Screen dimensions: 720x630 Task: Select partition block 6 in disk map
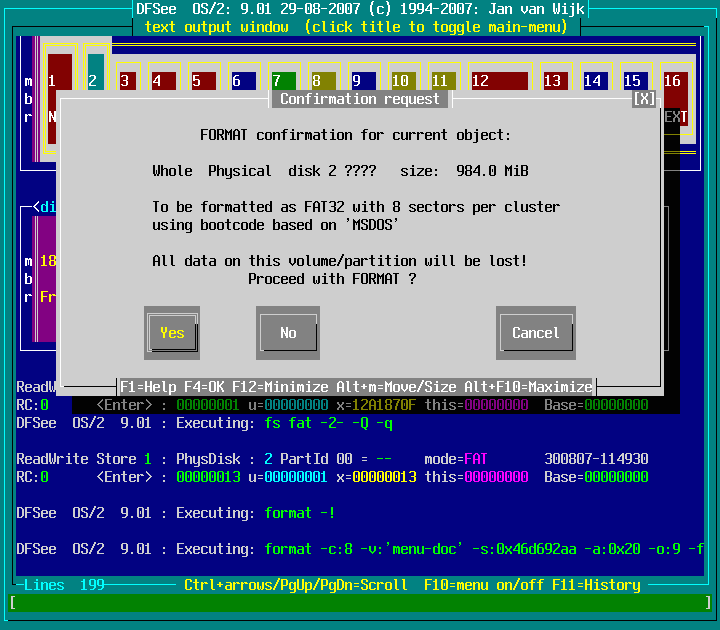(243, 80)
